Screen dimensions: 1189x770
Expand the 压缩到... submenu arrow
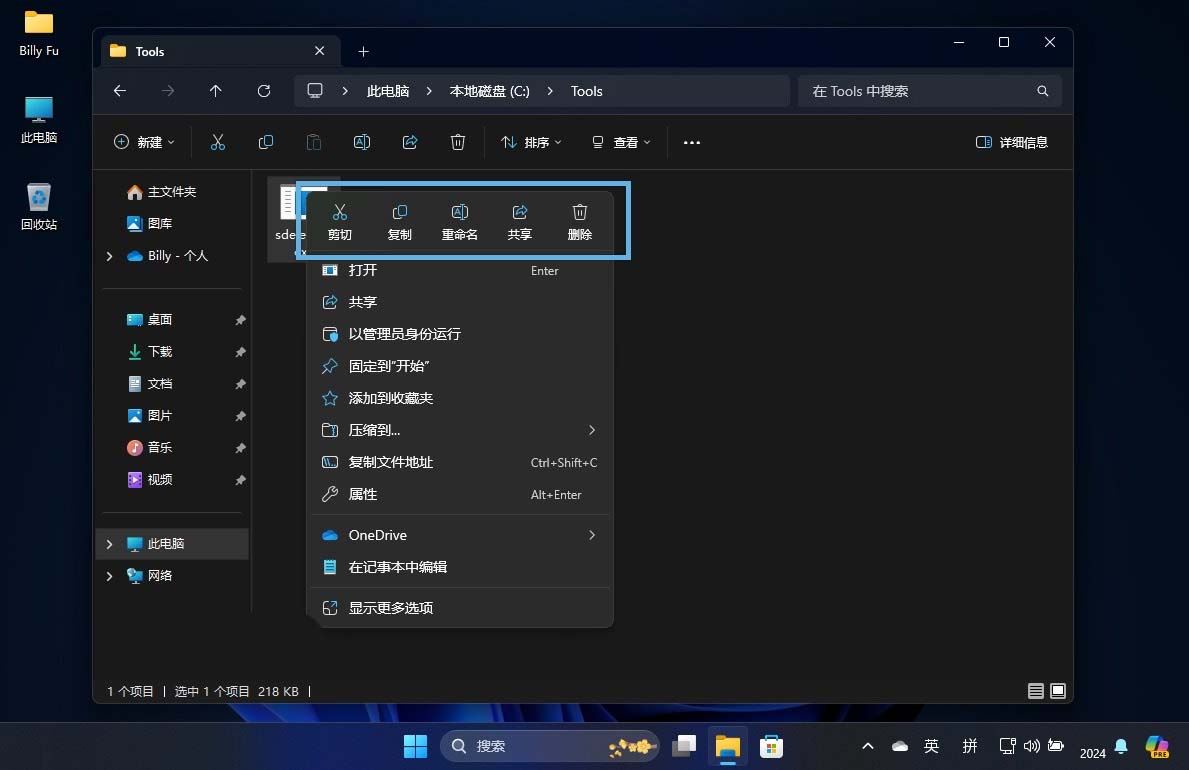pos(591,430)
